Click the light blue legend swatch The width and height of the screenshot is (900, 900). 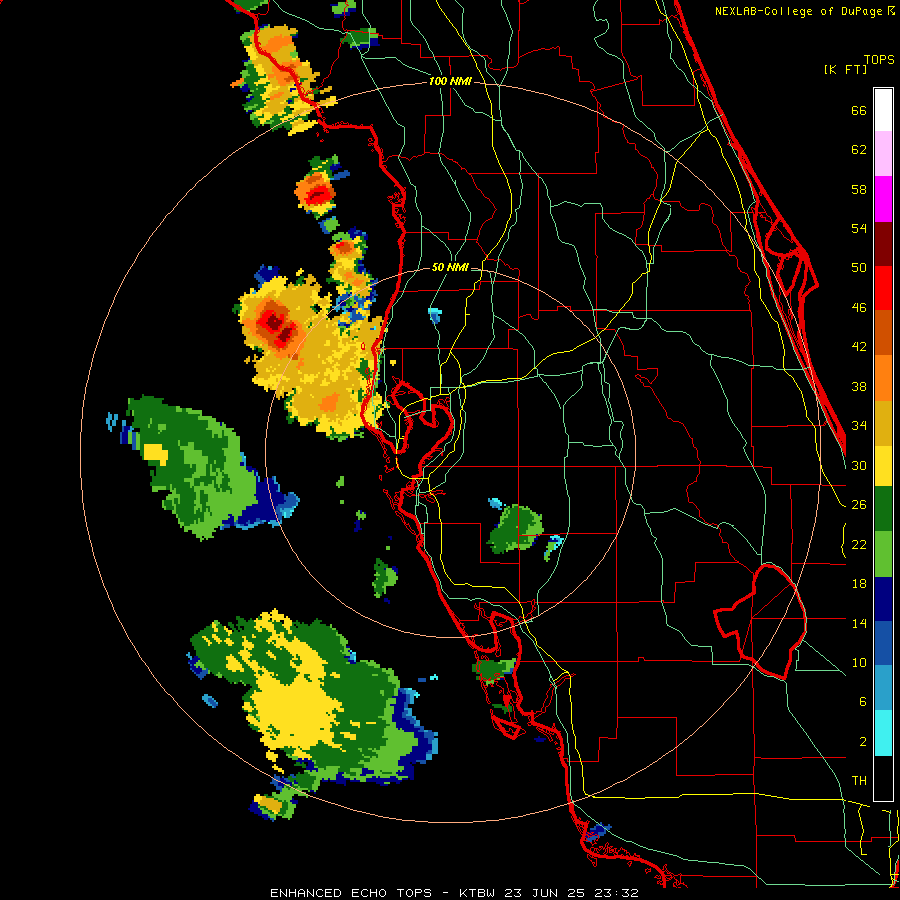coord(883,688)
